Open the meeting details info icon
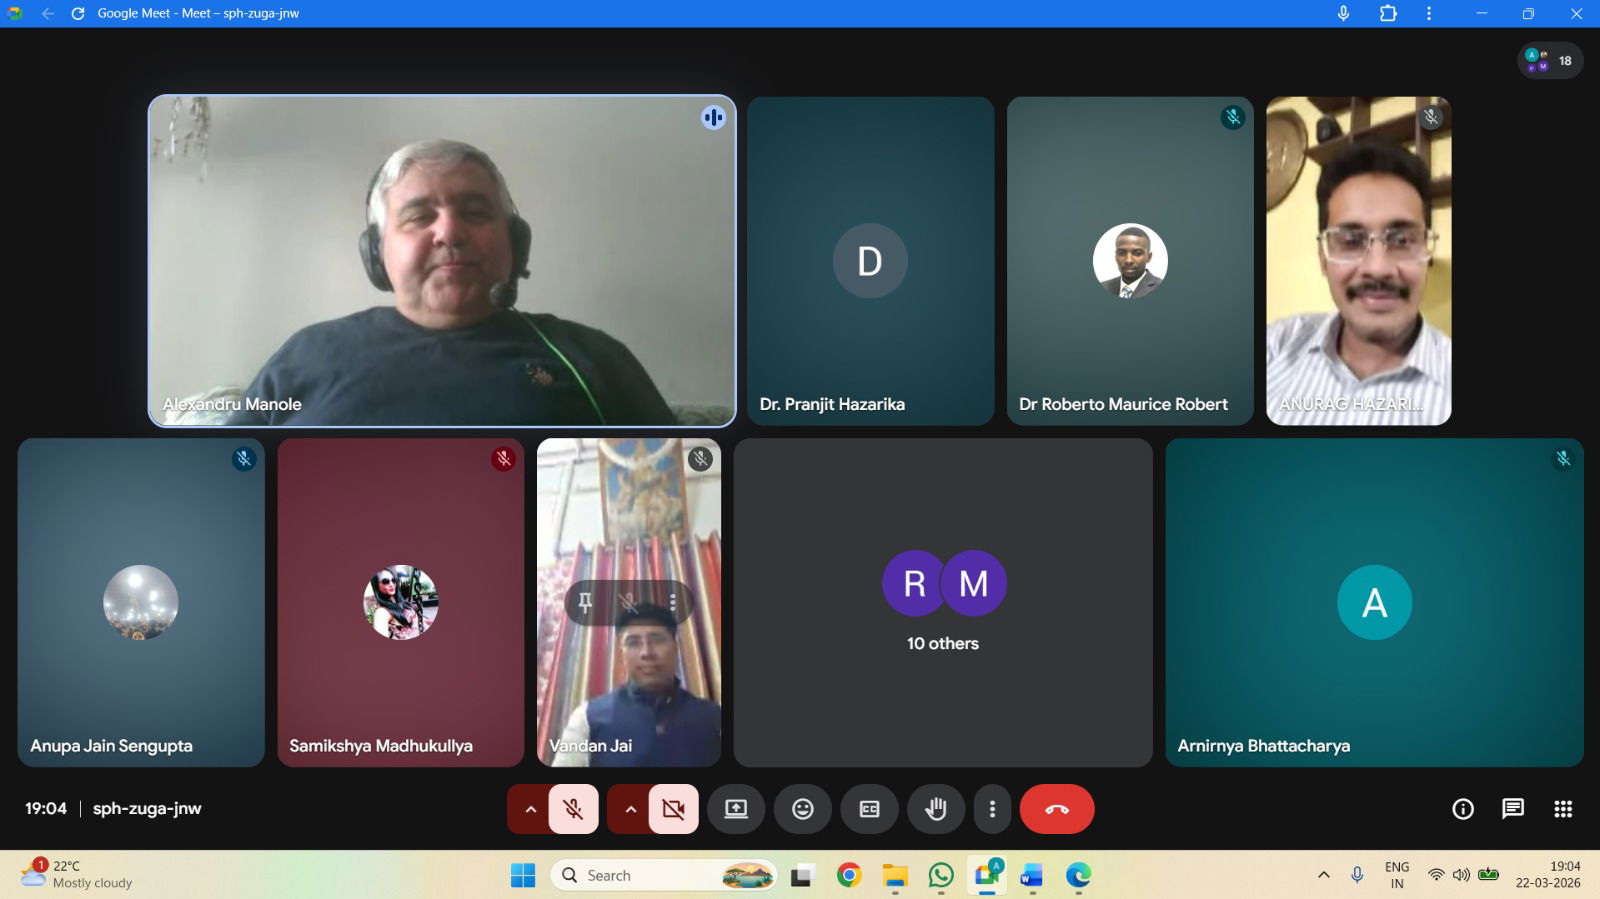The image size is (1600, 899). 1462,809
